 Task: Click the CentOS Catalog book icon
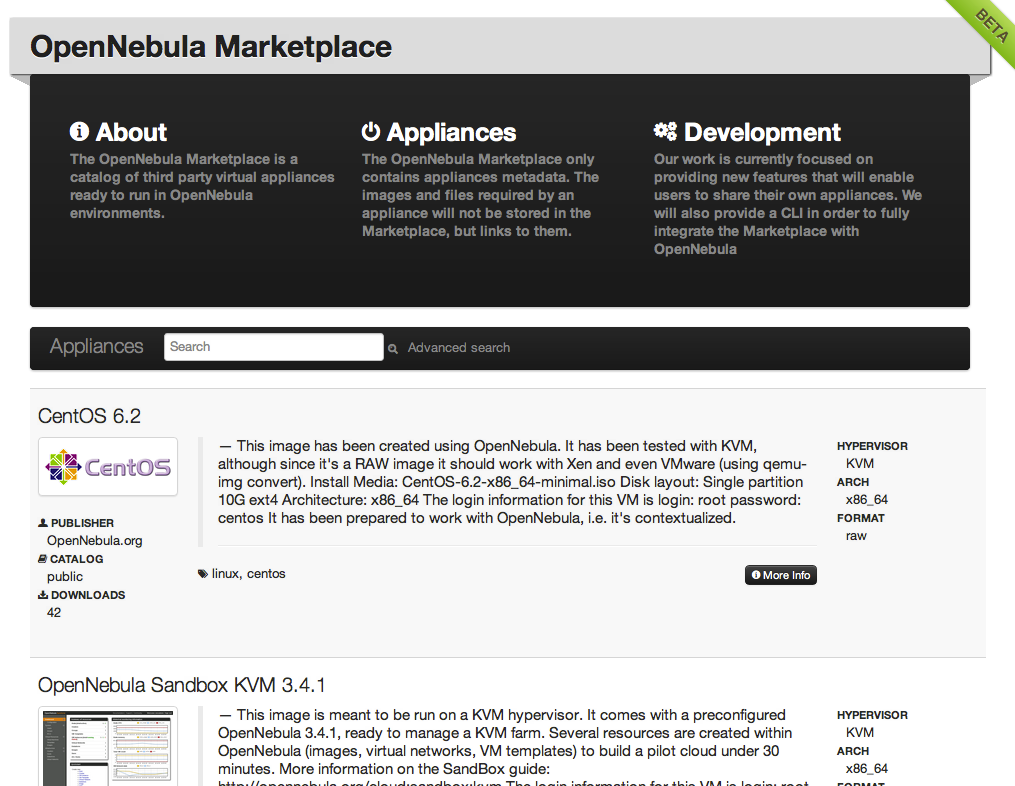tap(42, 559)
